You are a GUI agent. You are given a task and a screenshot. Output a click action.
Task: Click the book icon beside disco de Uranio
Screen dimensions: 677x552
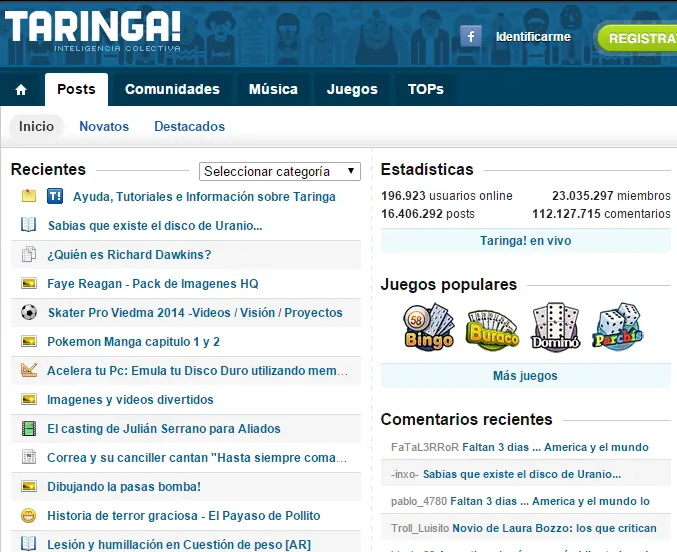point(28,225)
